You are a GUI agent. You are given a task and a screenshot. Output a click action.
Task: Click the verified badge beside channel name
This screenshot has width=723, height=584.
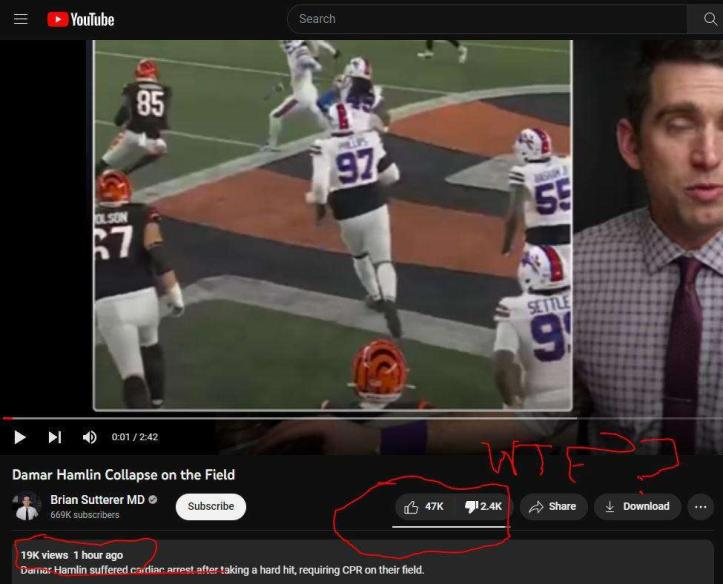click(153, 500)
